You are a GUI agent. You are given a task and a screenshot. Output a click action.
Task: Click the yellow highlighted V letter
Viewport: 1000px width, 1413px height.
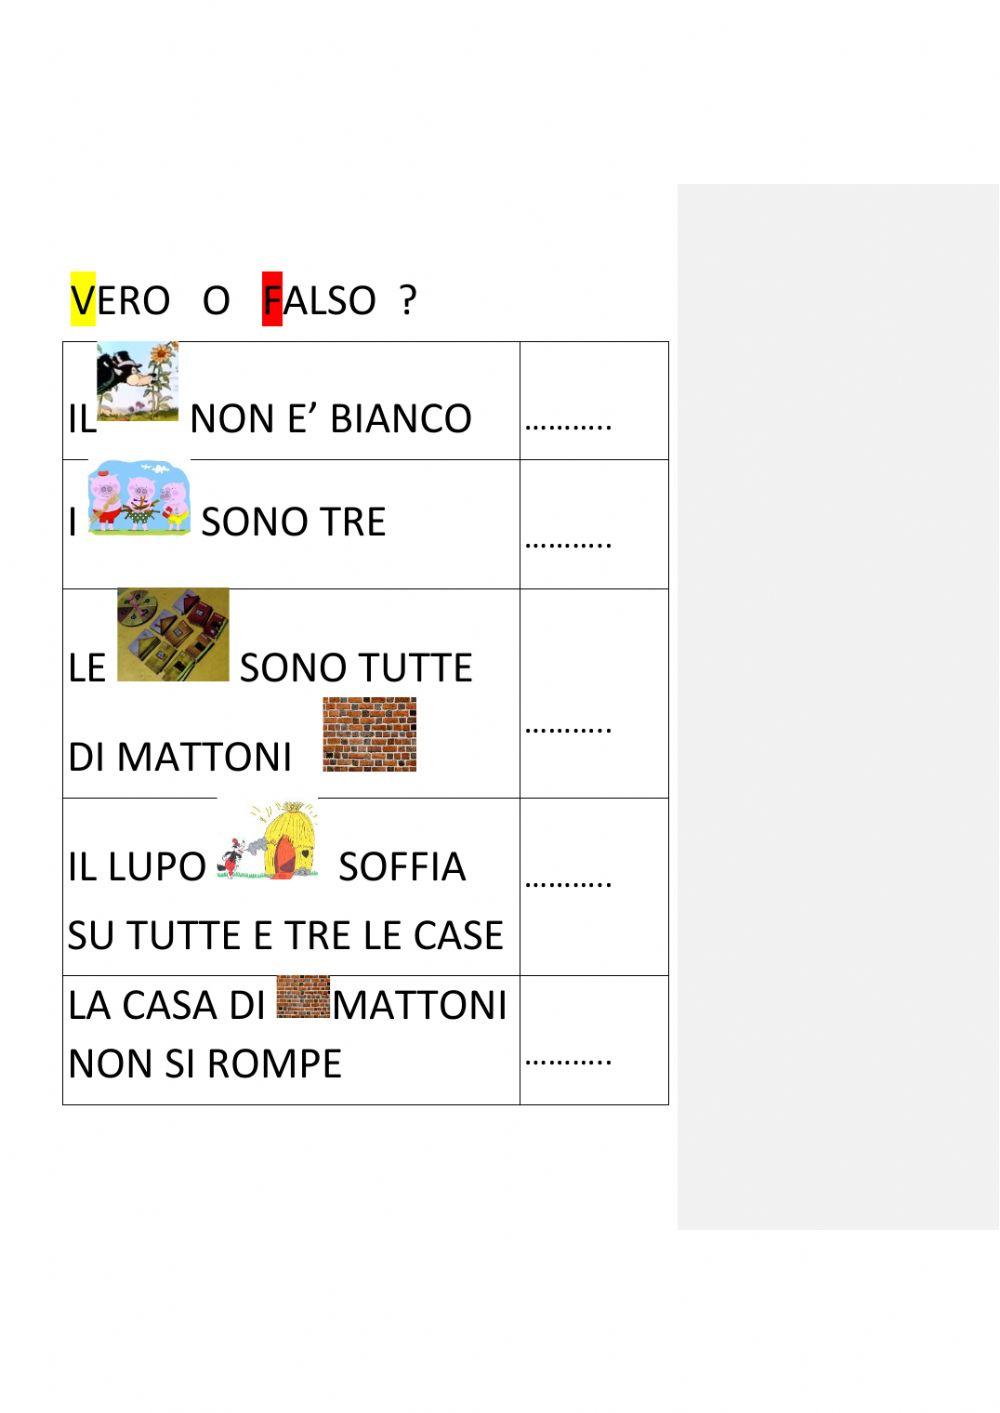pos(82,299)
